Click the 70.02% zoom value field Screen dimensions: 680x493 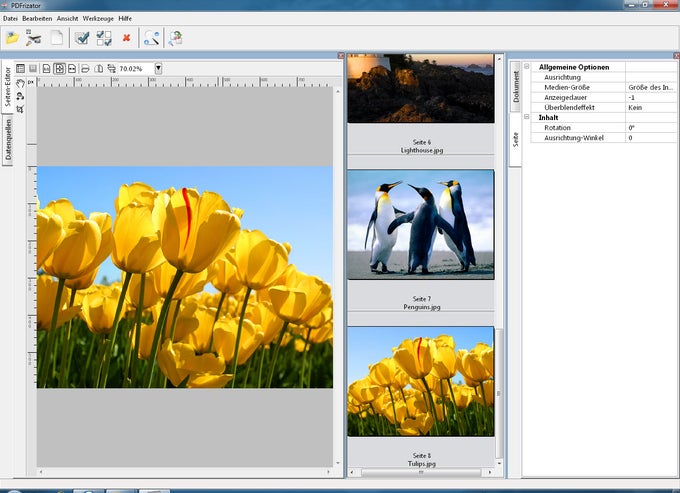coord(136,69)
